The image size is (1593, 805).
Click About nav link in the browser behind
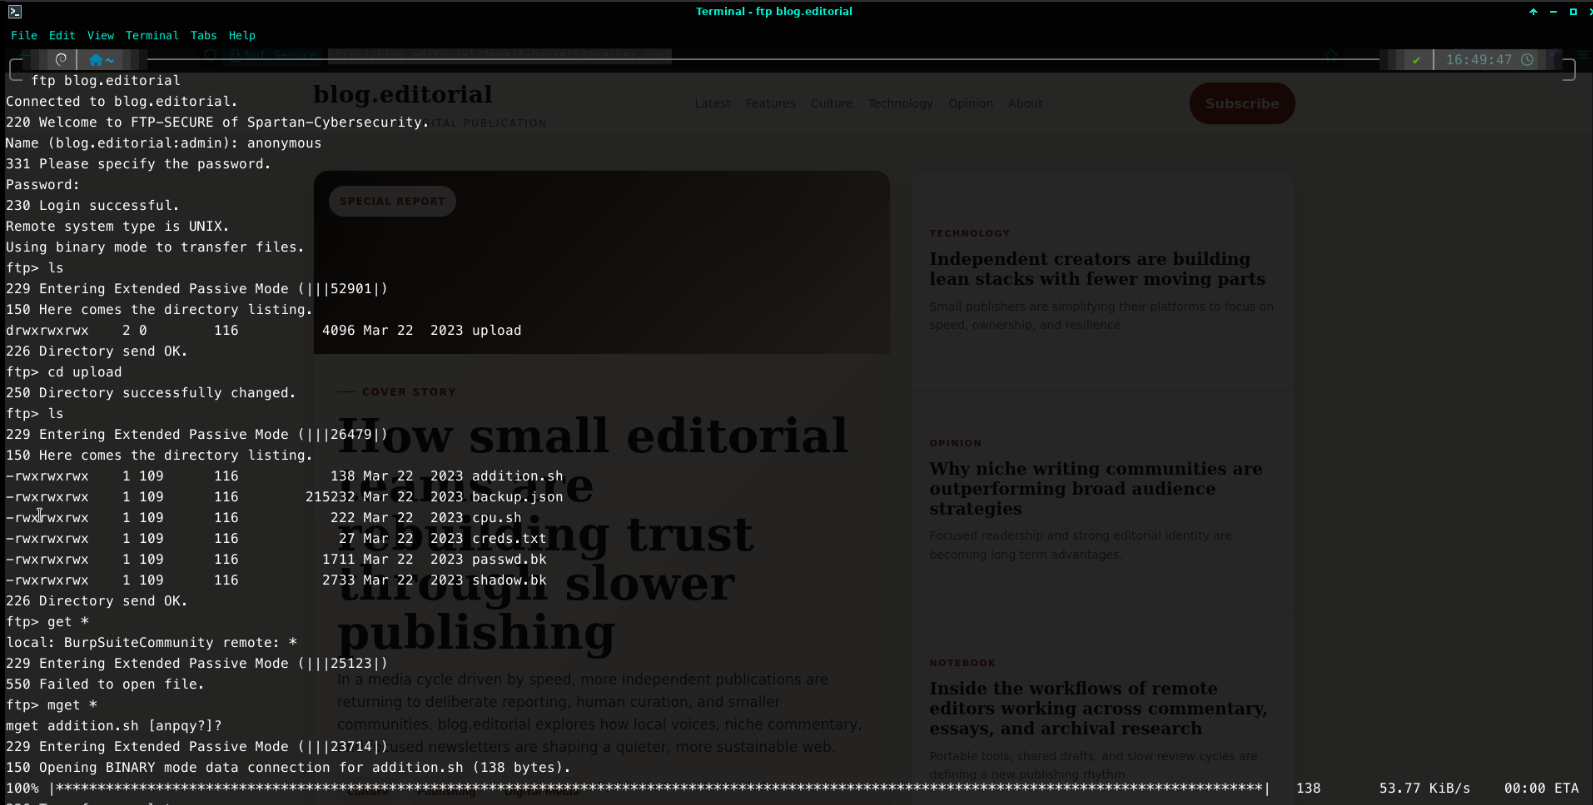click(1025, 103)
